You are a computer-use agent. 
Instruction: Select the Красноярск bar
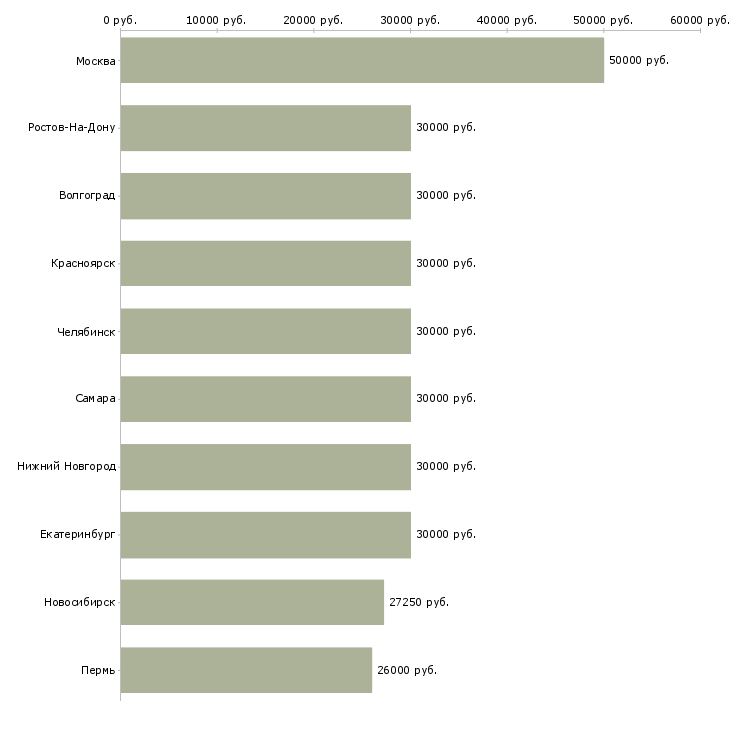coord(265,263)
